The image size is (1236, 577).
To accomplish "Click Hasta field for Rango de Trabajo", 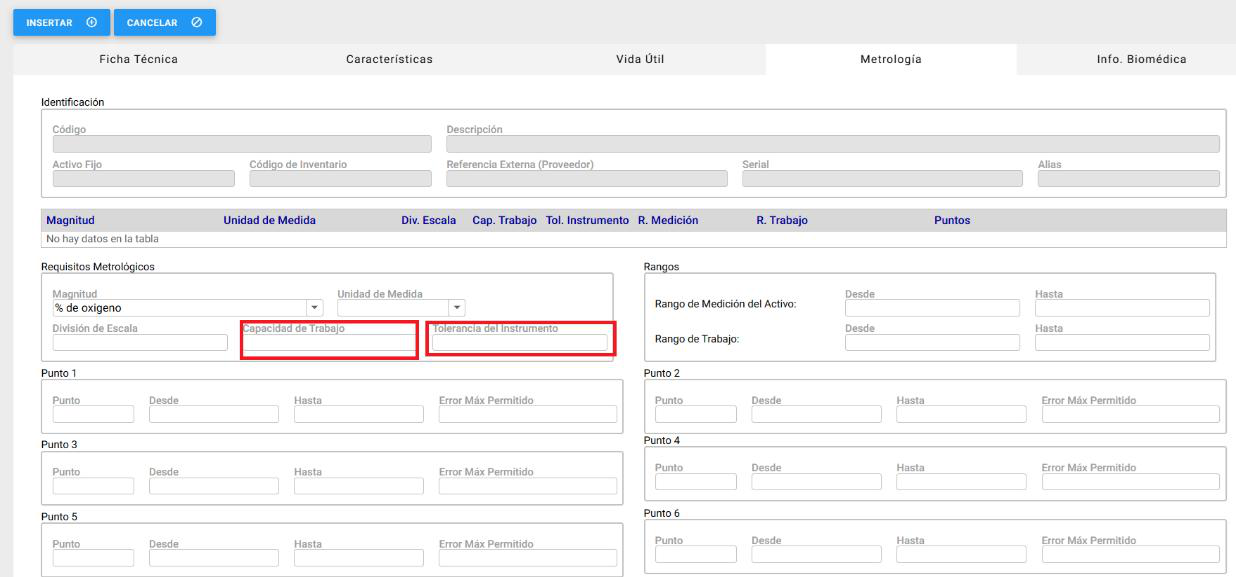I will coord(1122,343).
